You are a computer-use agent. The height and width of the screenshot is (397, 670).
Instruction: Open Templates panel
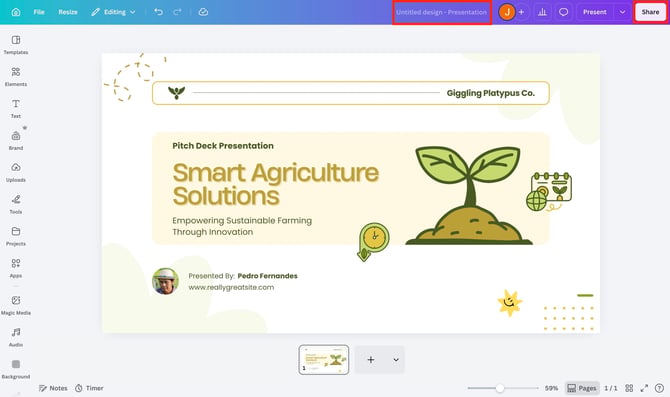pos(16,45)
